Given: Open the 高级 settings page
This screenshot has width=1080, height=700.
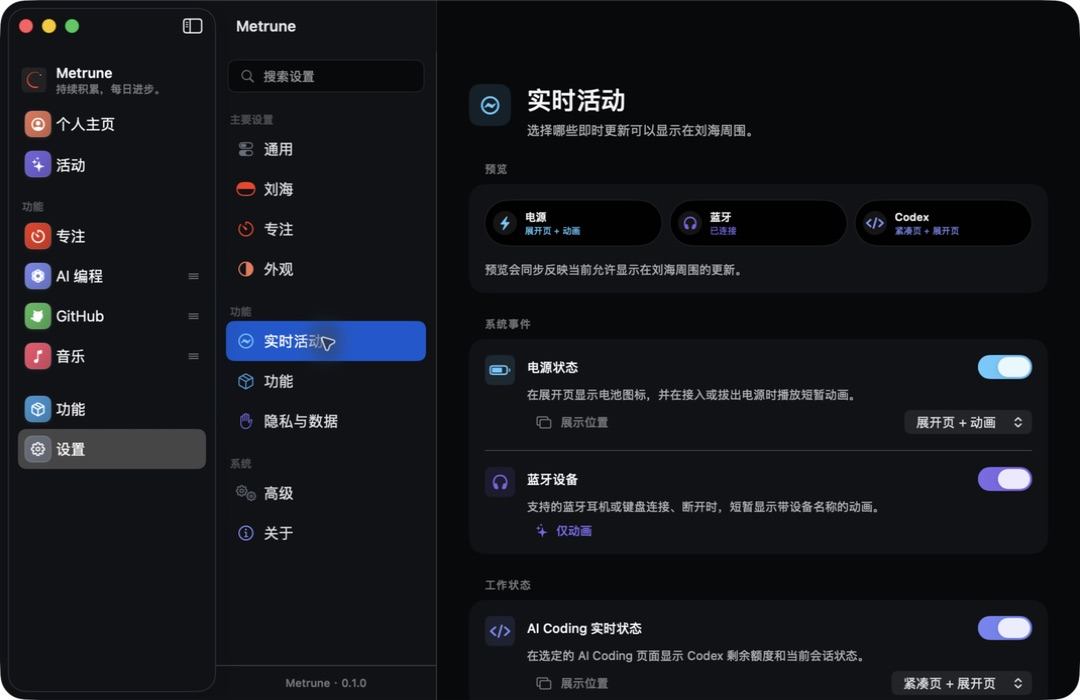Looking at the screenshot, I should [326, 493].
